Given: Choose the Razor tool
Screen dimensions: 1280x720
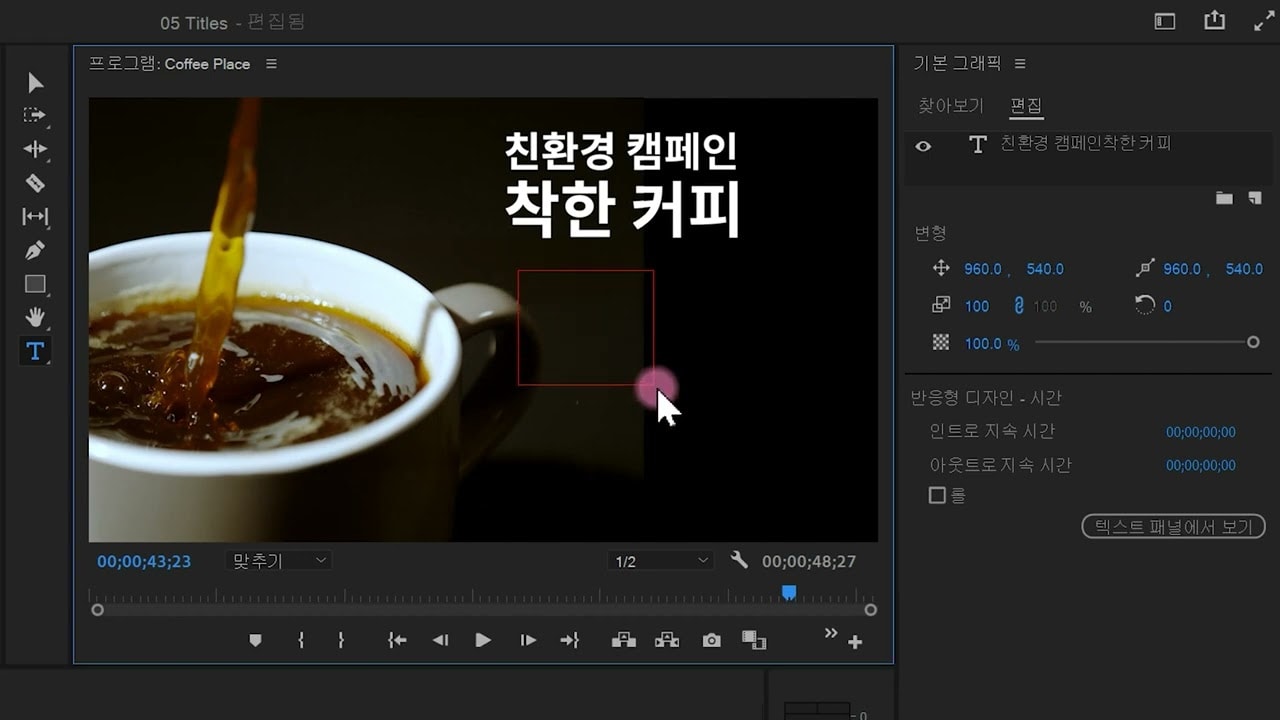Looking at the screenshot, I should (x=34, y=183).
